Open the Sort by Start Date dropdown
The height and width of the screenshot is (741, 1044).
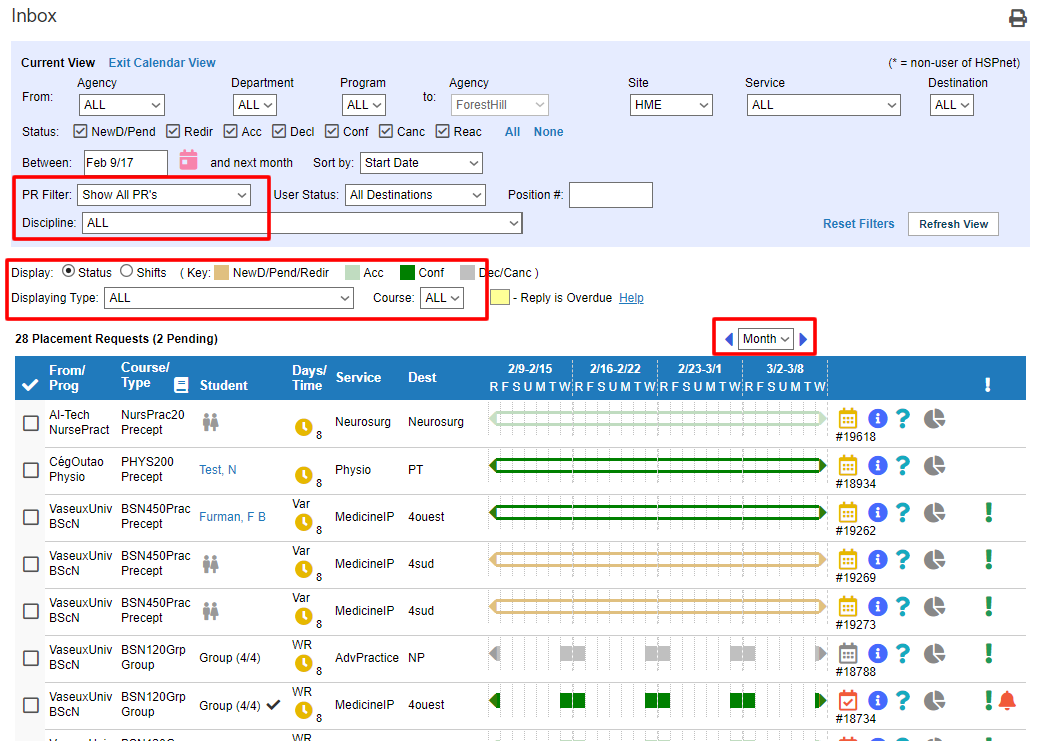[x=421, y=163]
